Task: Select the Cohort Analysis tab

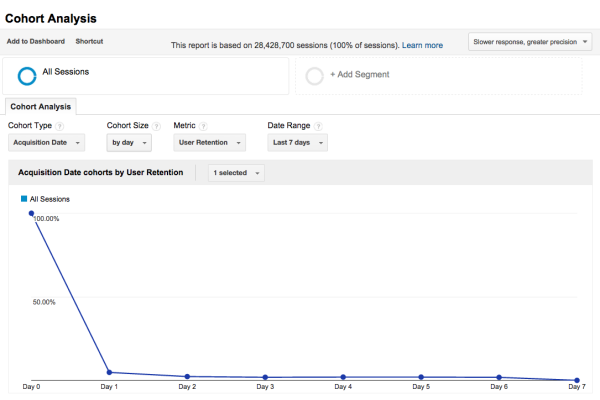Action: 41,107
